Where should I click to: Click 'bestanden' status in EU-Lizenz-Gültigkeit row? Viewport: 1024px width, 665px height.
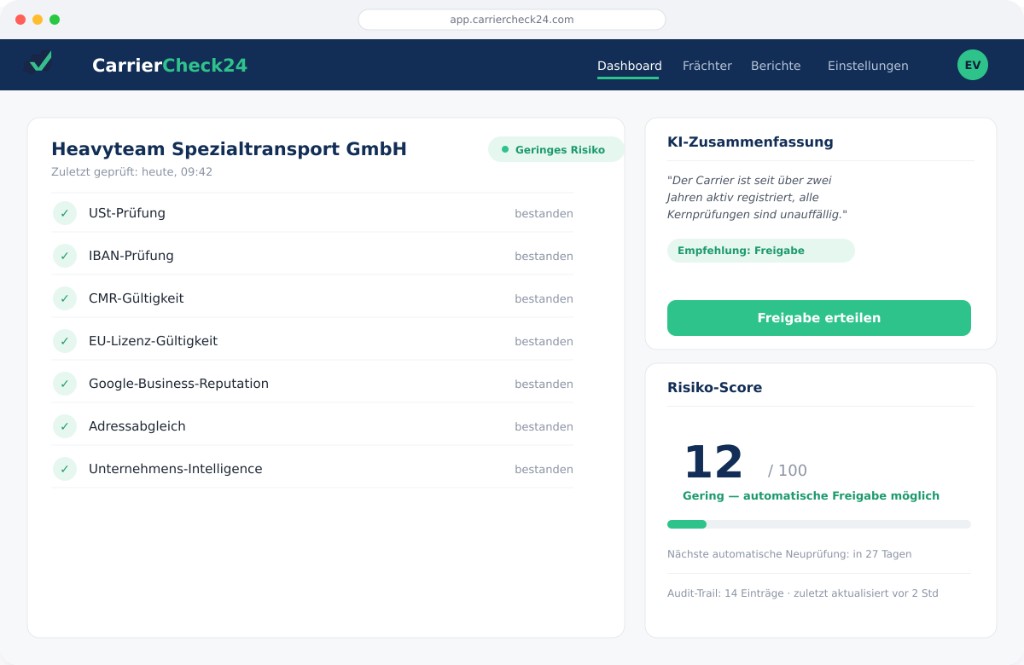[543, 342]
